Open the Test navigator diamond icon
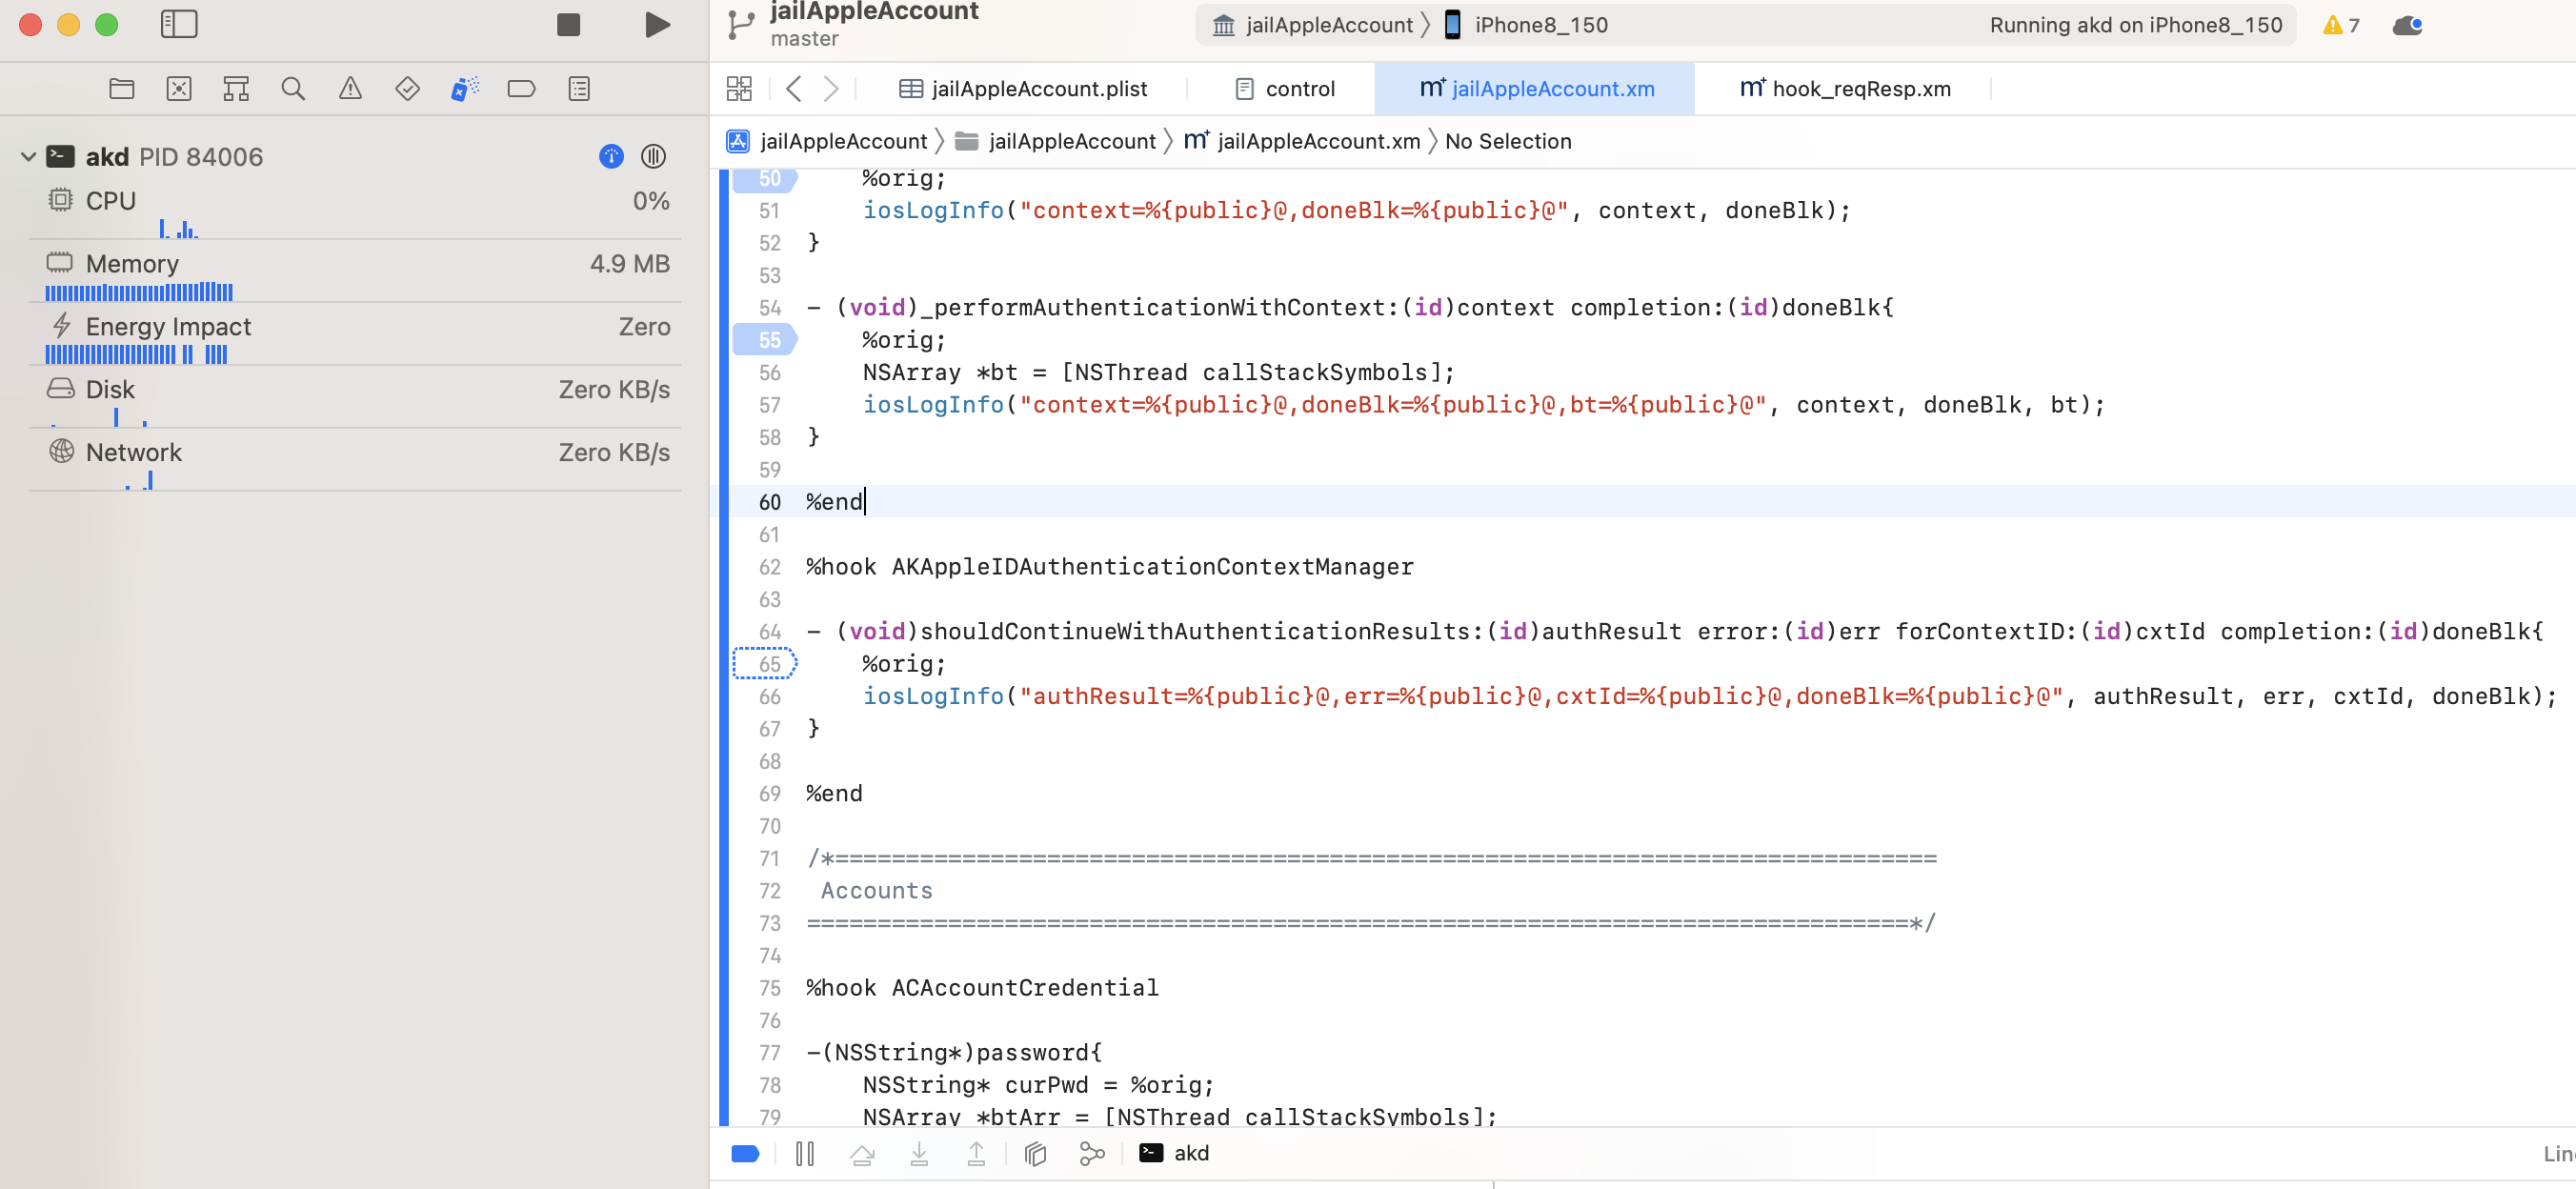2576x1189 pixels. (x=407, y=89)
